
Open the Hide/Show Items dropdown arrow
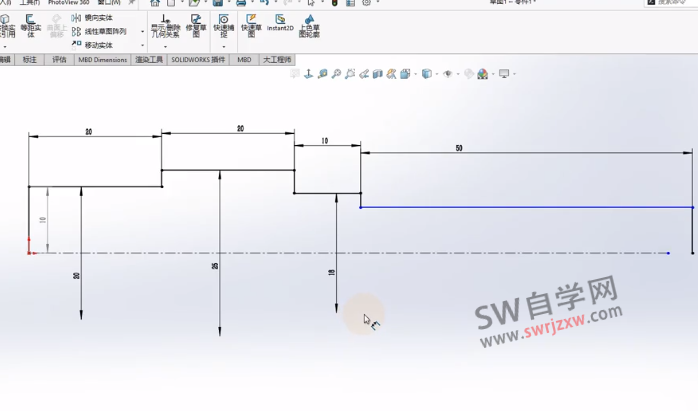(x=458, y=74)
